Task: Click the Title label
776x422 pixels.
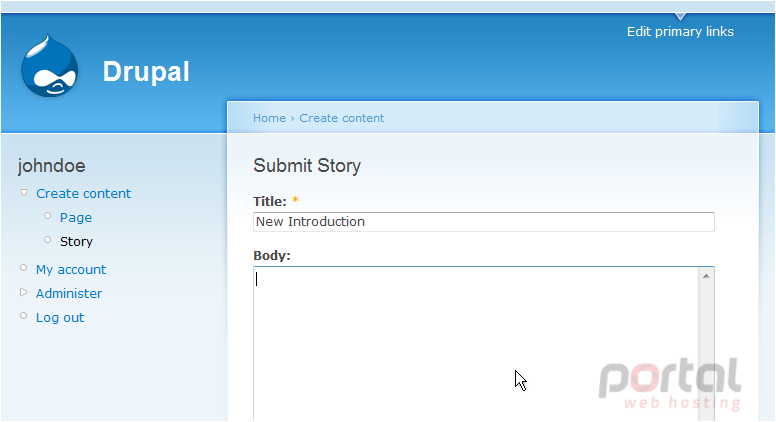Action: [270, 201]
